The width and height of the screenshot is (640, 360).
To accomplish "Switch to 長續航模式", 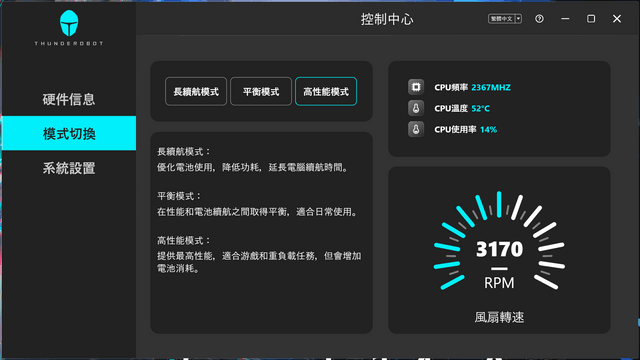I will click(196, 91).
